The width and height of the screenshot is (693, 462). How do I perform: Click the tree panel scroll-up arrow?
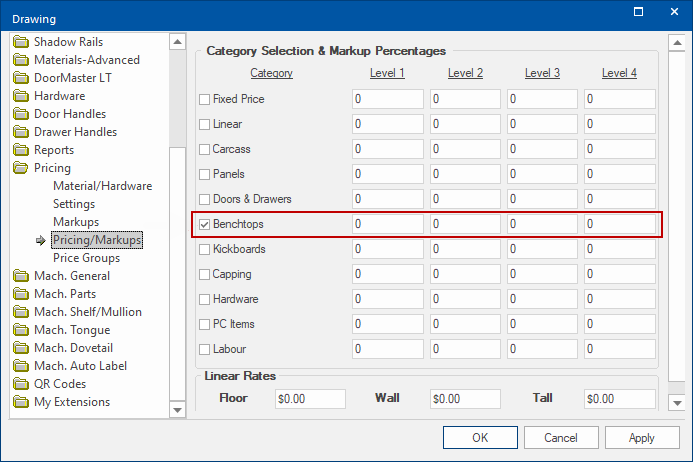pyautogui.click(x=177, y=42)
